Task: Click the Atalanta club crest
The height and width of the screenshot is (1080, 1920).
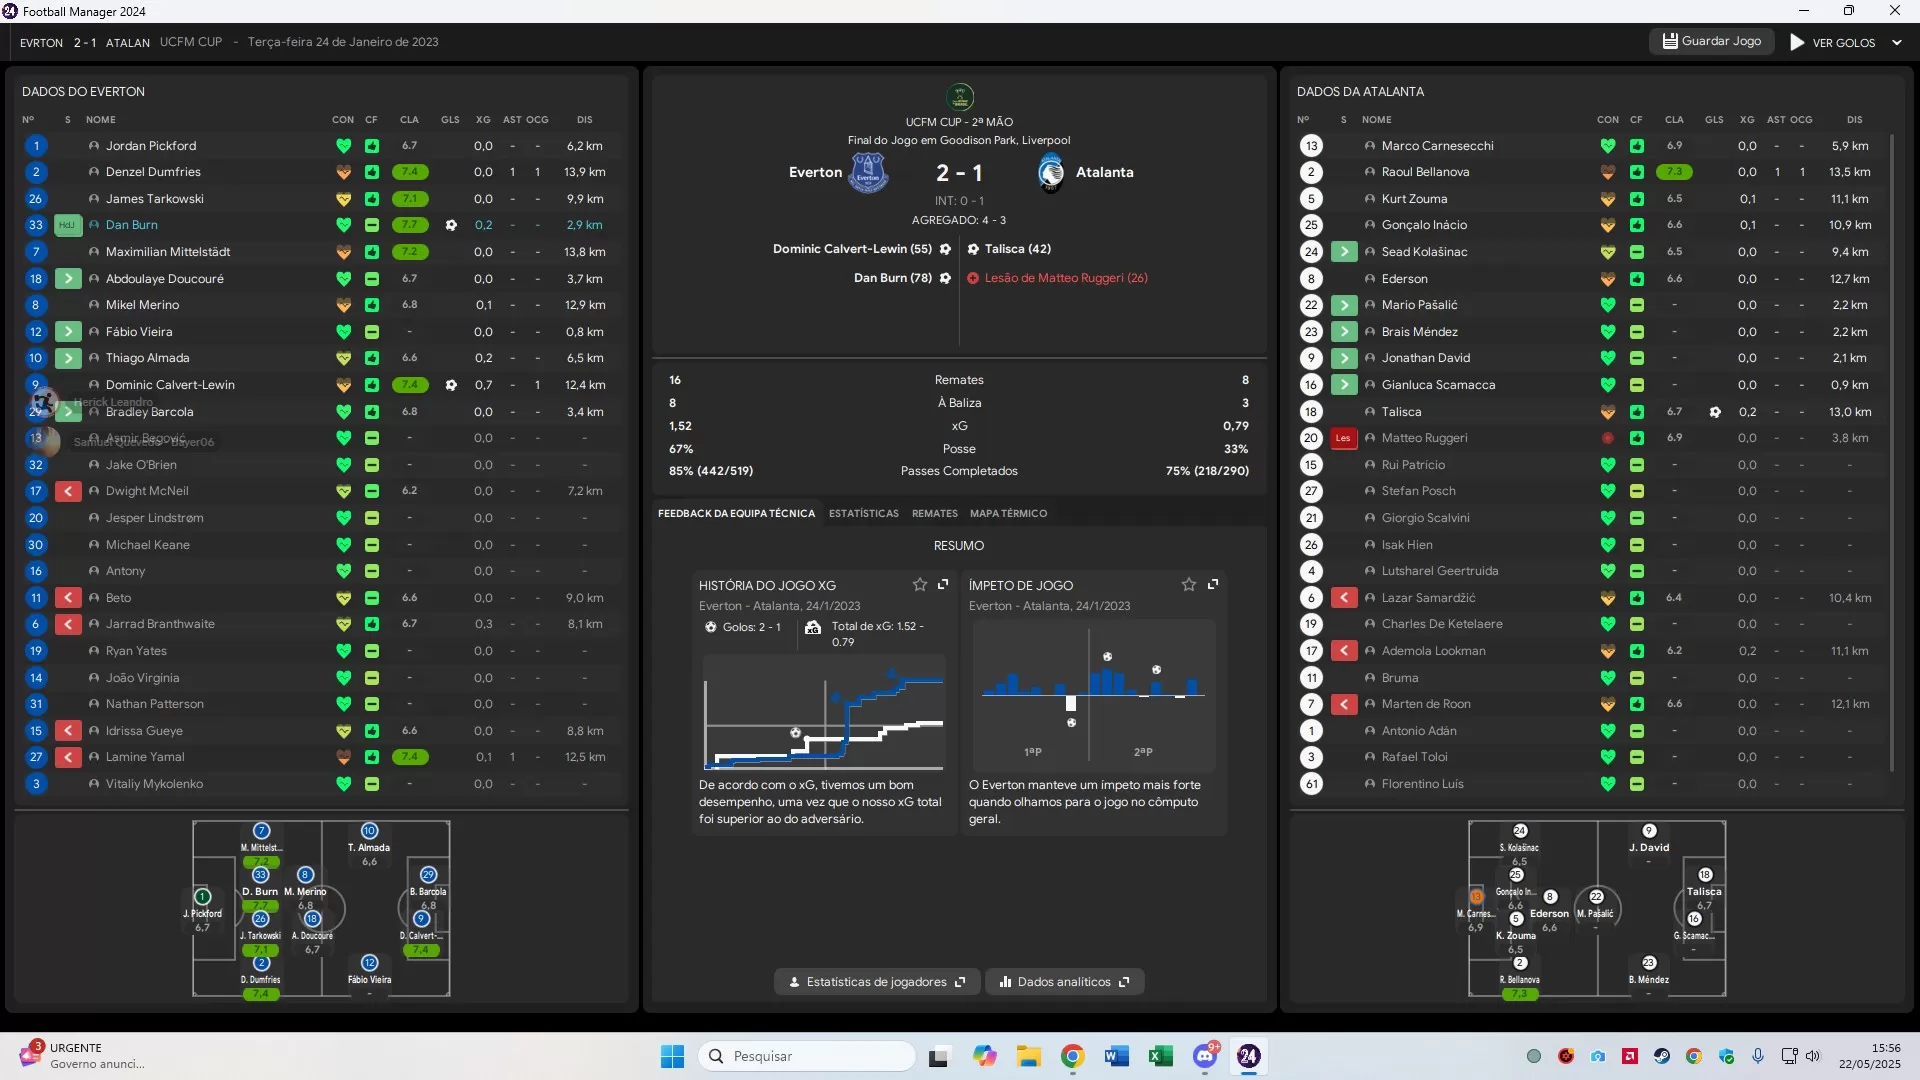Action: (1050, 173)
